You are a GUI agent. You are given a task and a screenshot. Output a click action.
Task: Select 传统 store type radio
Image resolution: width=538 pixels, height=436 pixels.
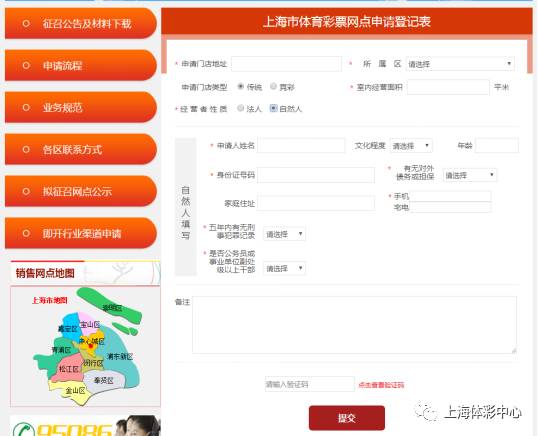241,86
